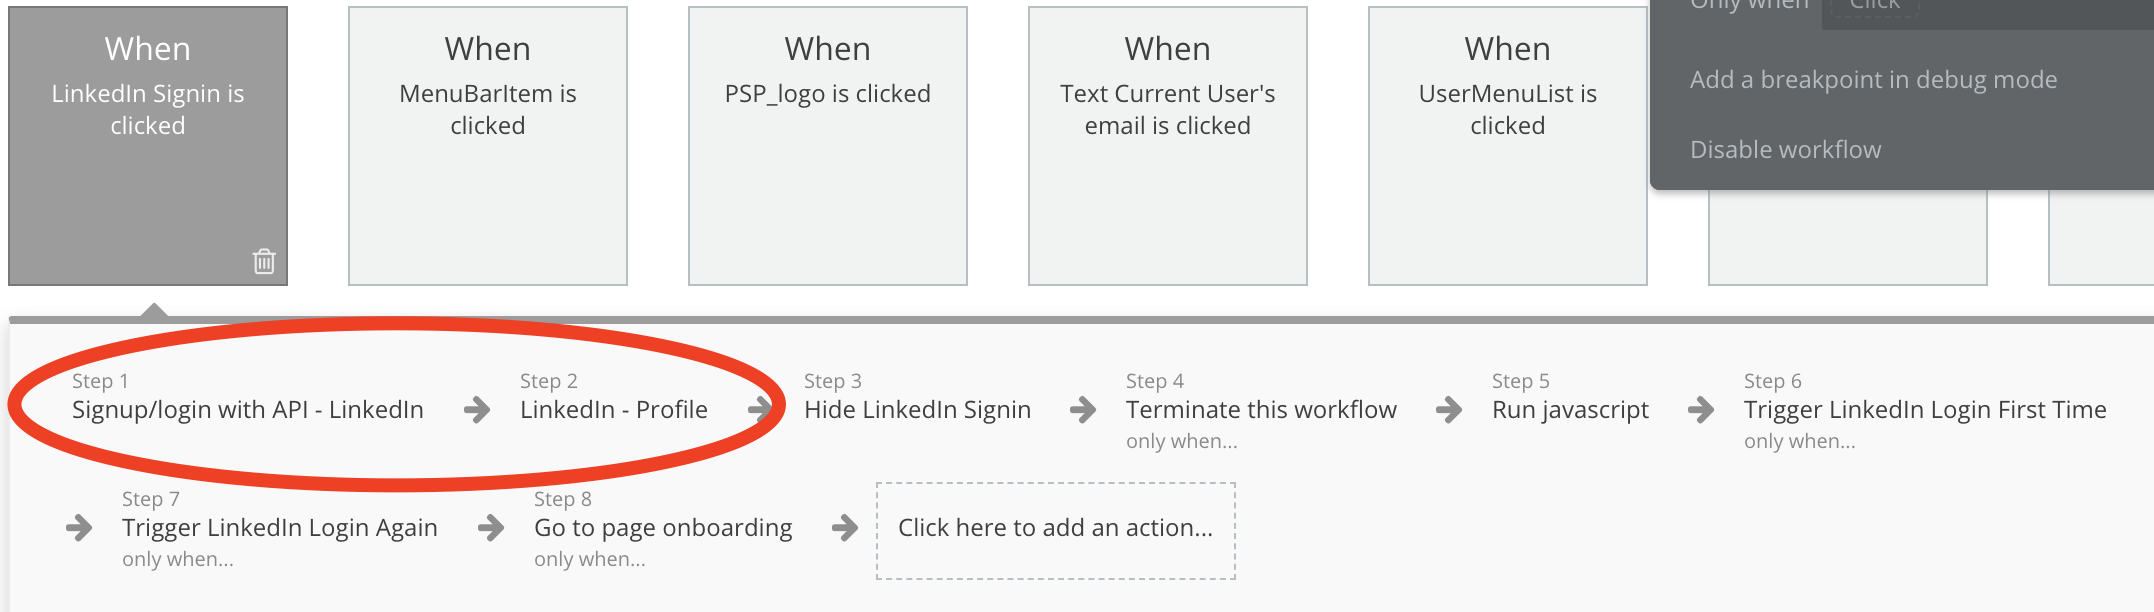Viewport: 2154px width, 612px height.
Task: Open Step 7 Trigger LinkedIn Login Again
Action: coord(280,529)
